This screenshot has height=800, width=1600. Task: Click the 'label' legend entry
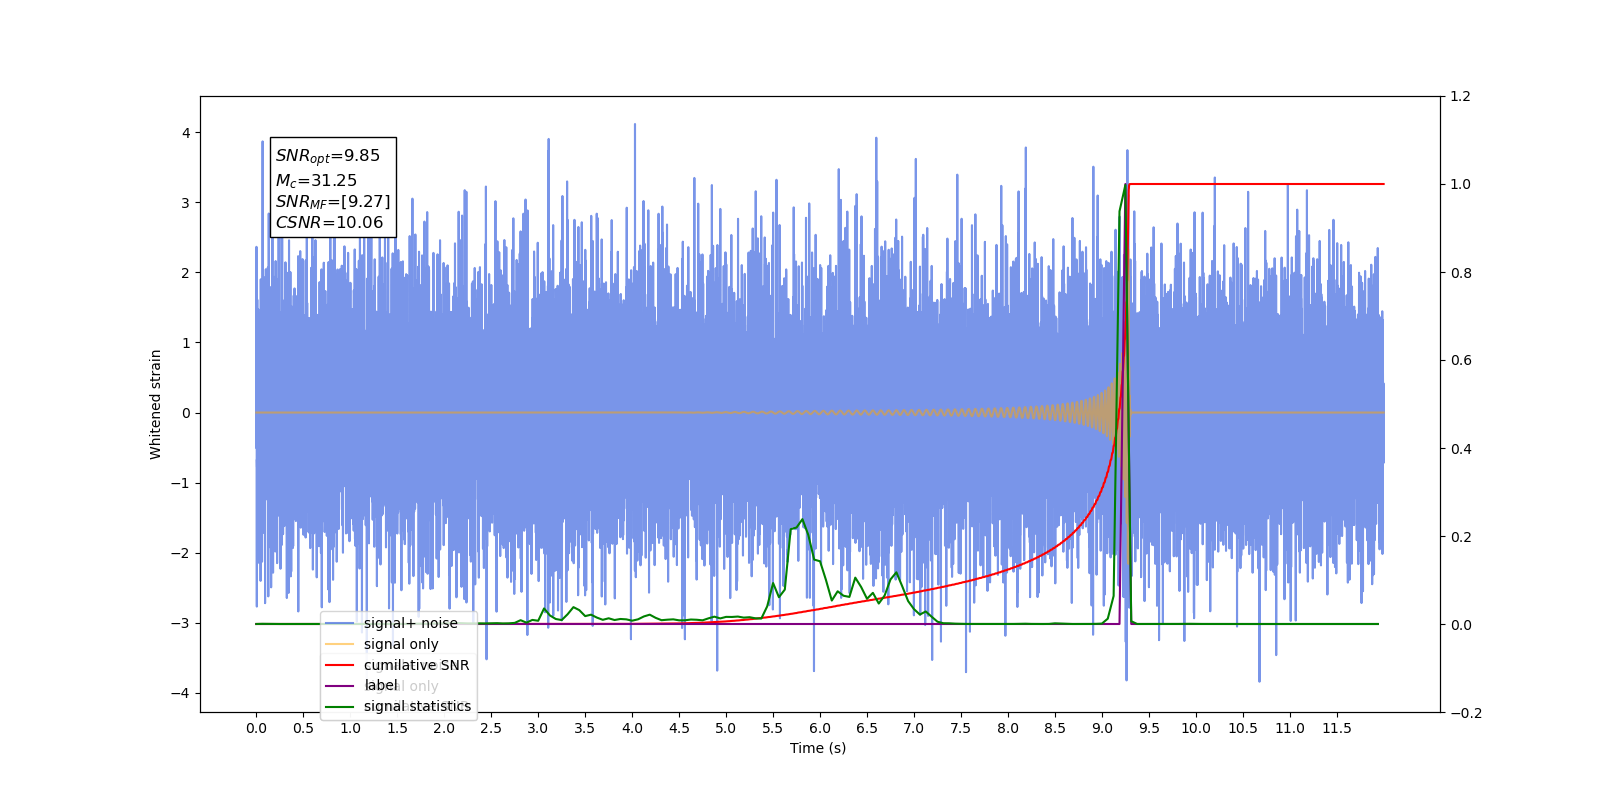pyautogui.click(x=361, y=686)
